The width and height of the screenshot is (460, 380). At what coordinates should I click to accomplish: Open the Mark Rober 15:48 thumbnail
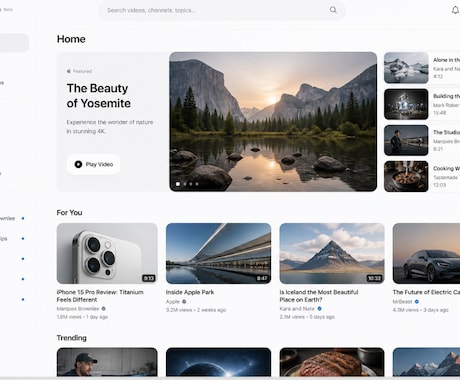(x=406, y=104)
